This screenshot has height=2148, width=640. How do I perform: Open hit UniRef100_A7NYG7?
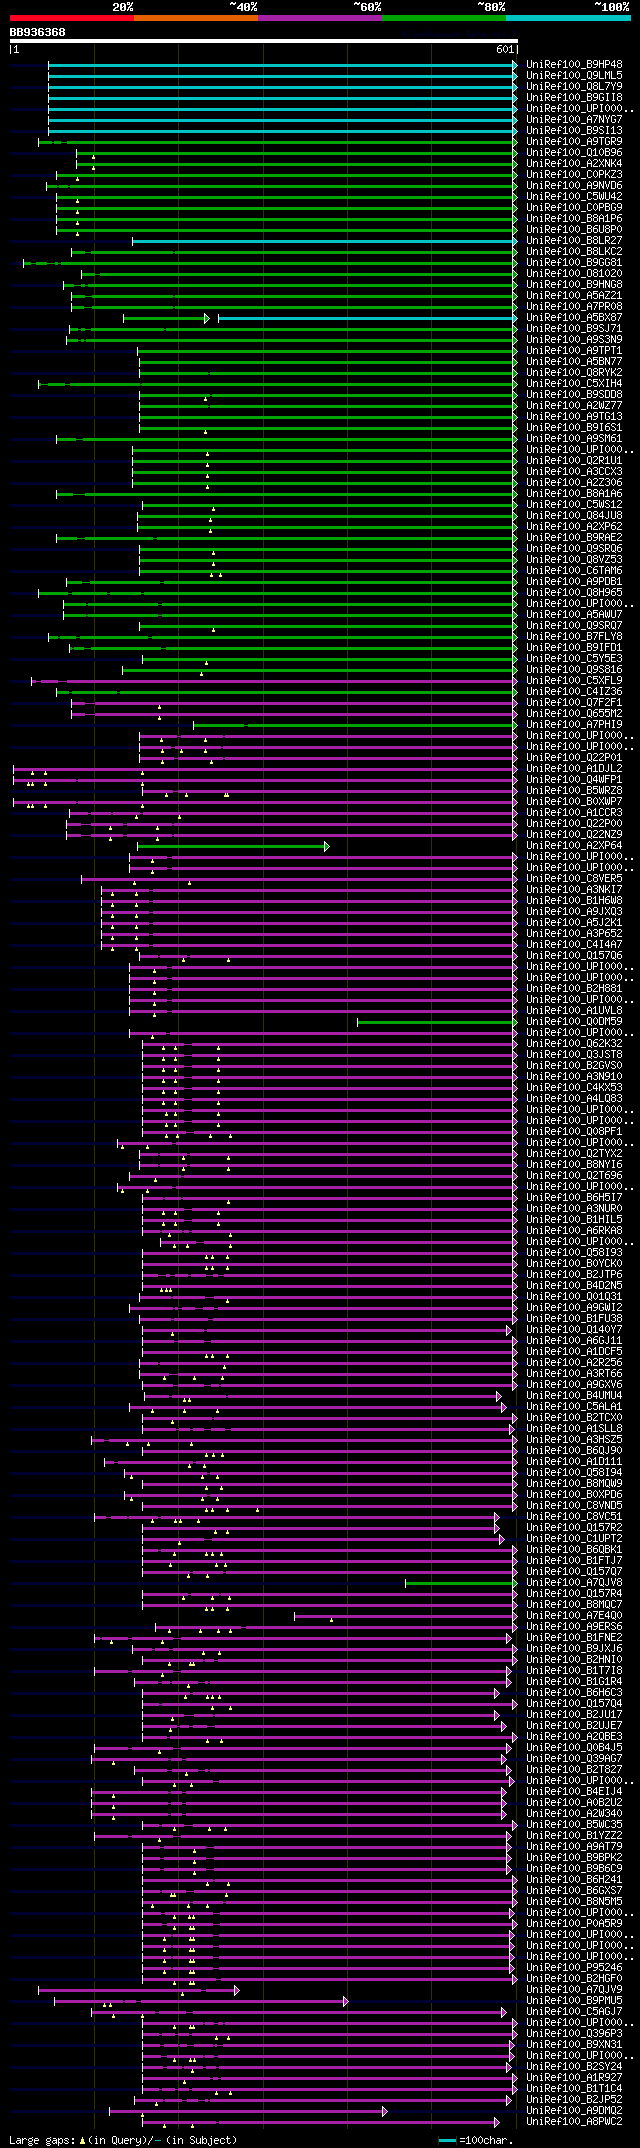point(574,120)
